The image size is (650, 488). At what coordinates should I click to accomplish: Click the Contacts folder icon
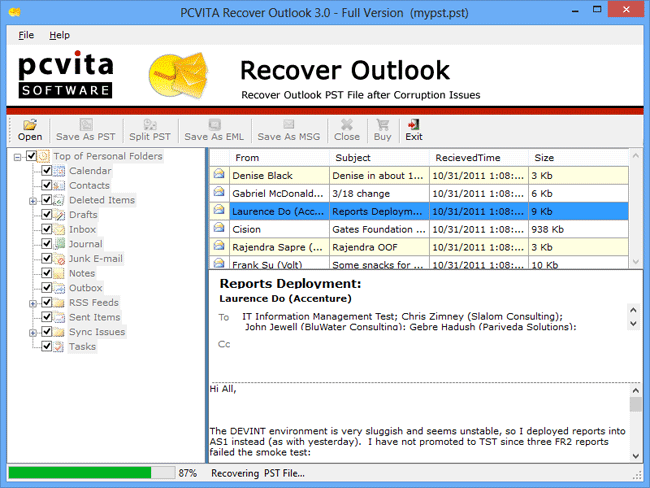point(59,185)
